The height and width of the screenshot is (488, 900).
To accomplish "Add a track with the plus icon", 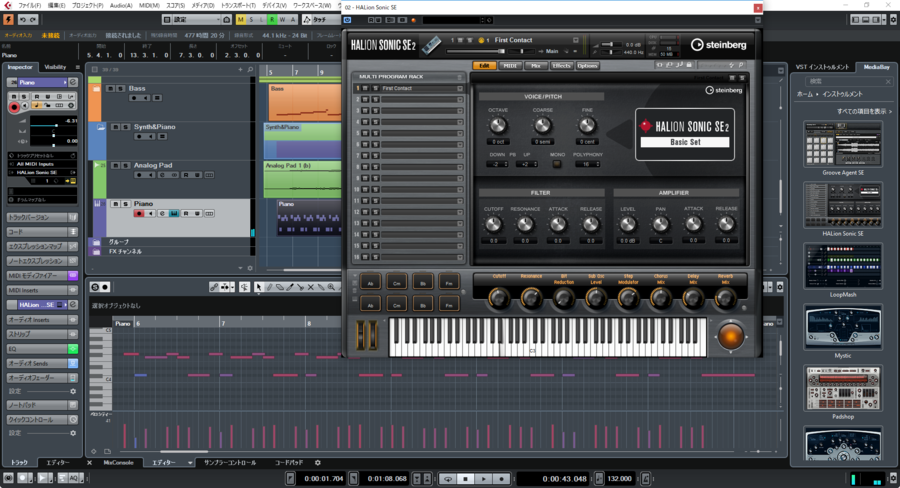I will point(240,69).
